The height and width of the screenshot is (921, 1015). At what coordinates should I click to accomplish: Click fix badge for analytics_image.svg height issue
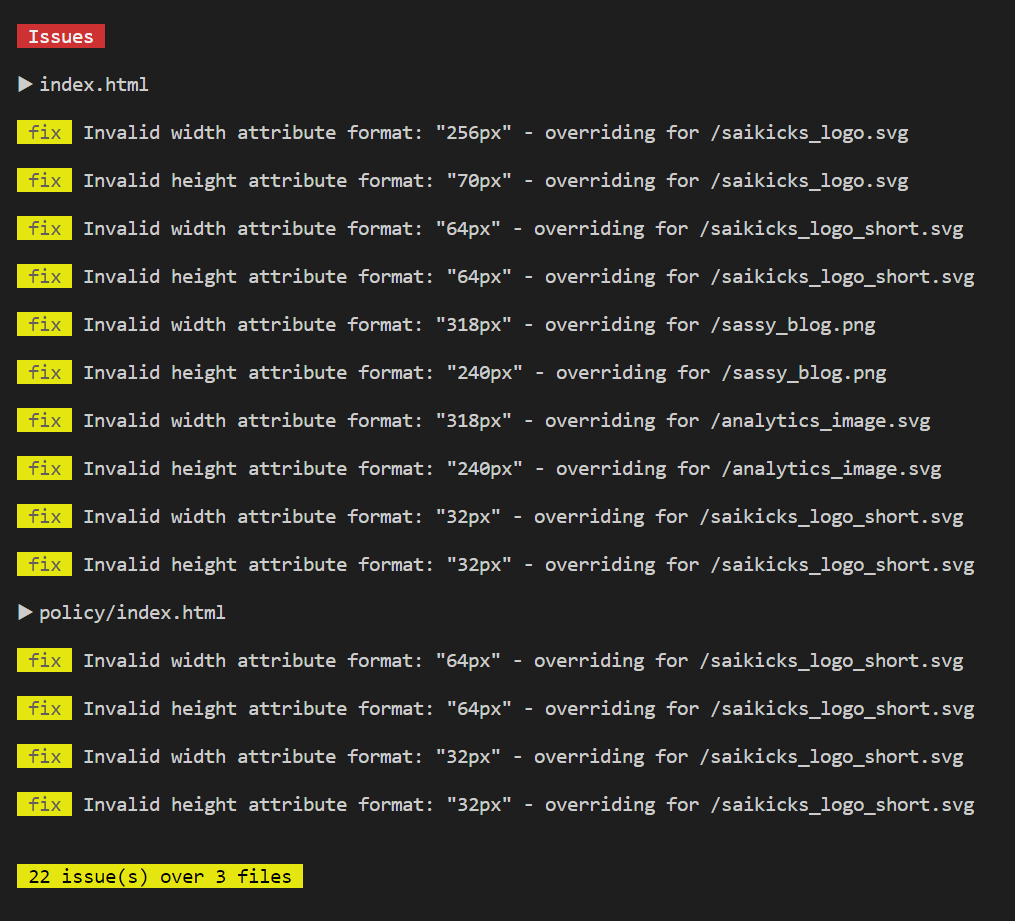click(45, 469)
